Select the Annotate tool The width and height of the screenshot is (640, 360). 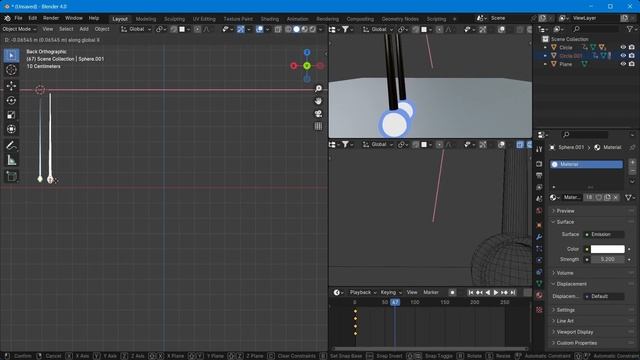[x=11, y=146]
